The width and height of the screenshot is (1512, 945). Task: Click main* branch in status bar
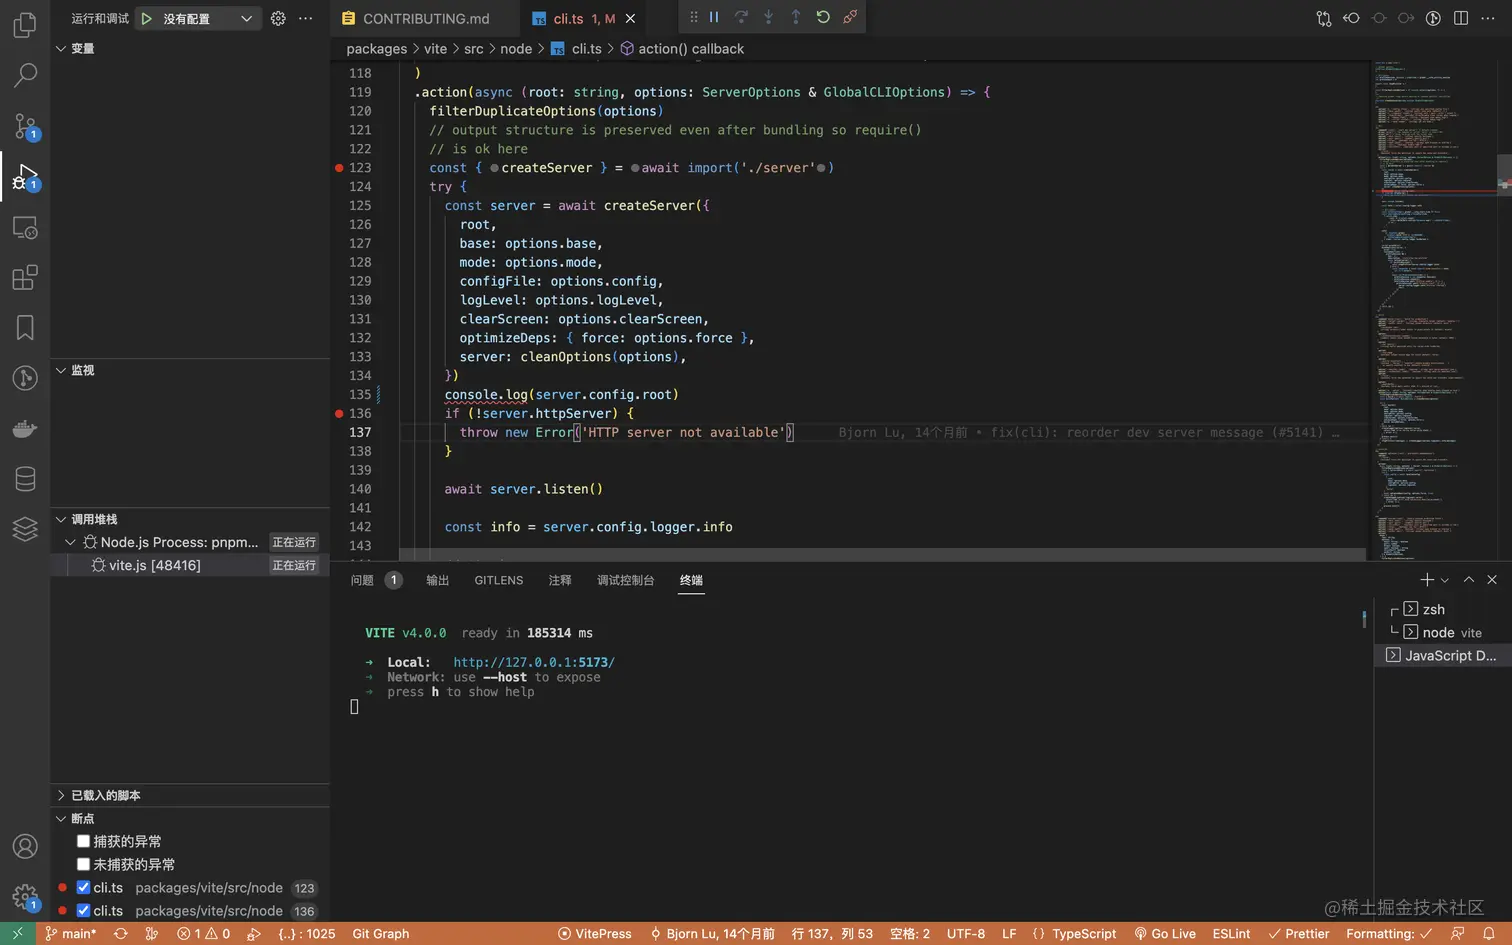coord(70,933)
